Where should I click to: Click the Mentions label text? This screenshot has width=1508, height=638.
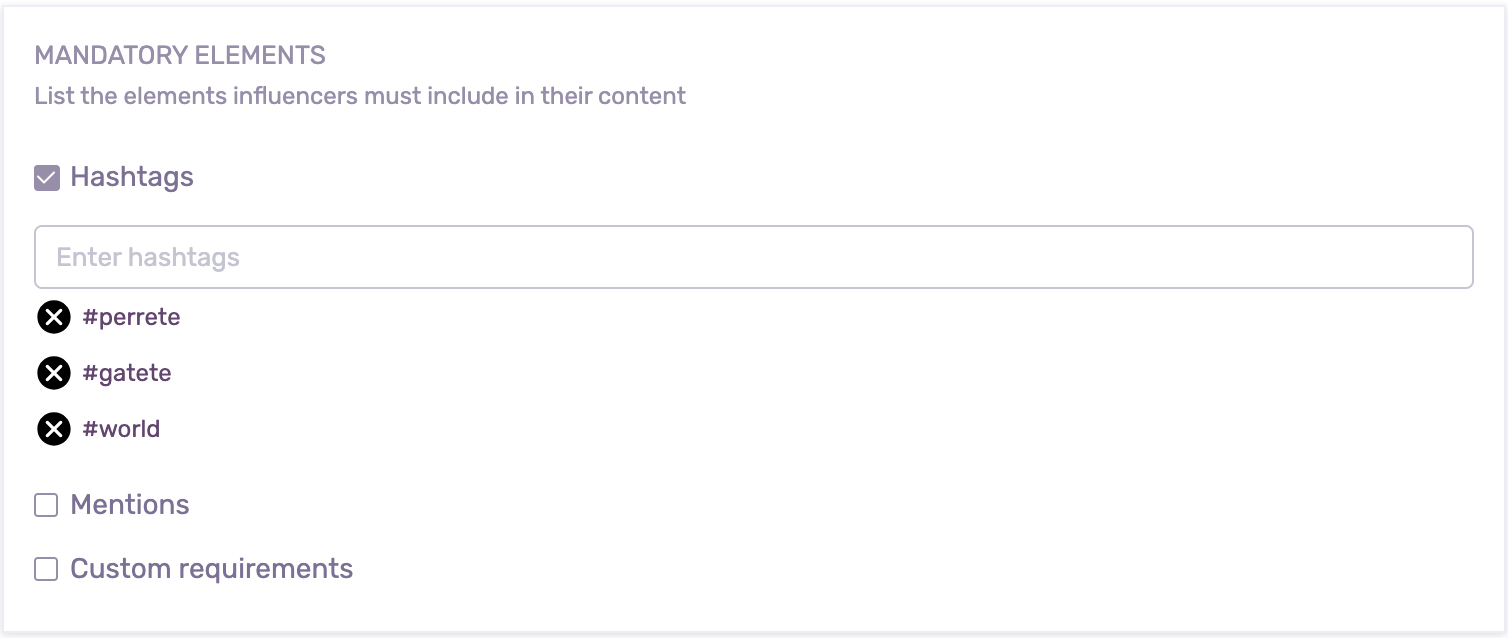coord(130,506)
